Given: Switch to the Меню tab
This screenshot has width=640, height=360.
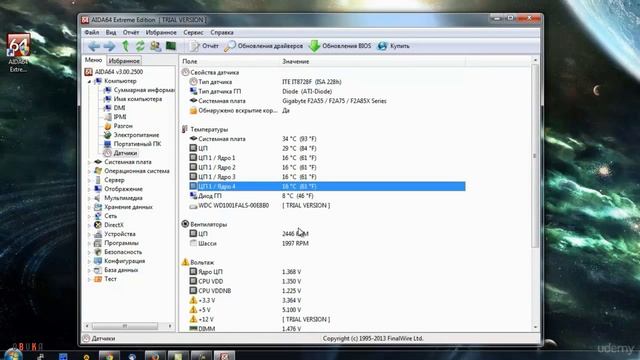Looking at the screenshot, I should pos(93,60).
